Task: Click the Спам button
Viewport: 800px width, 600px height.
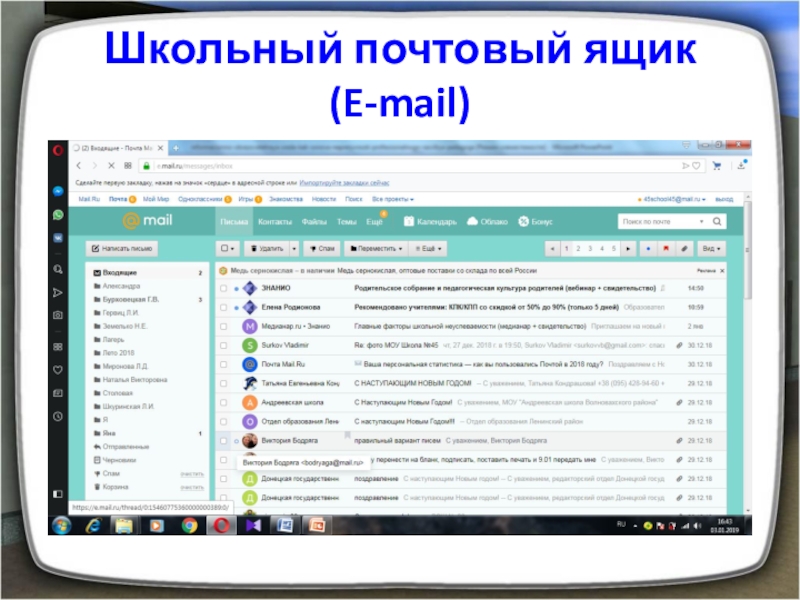Action: click(322, 248)
